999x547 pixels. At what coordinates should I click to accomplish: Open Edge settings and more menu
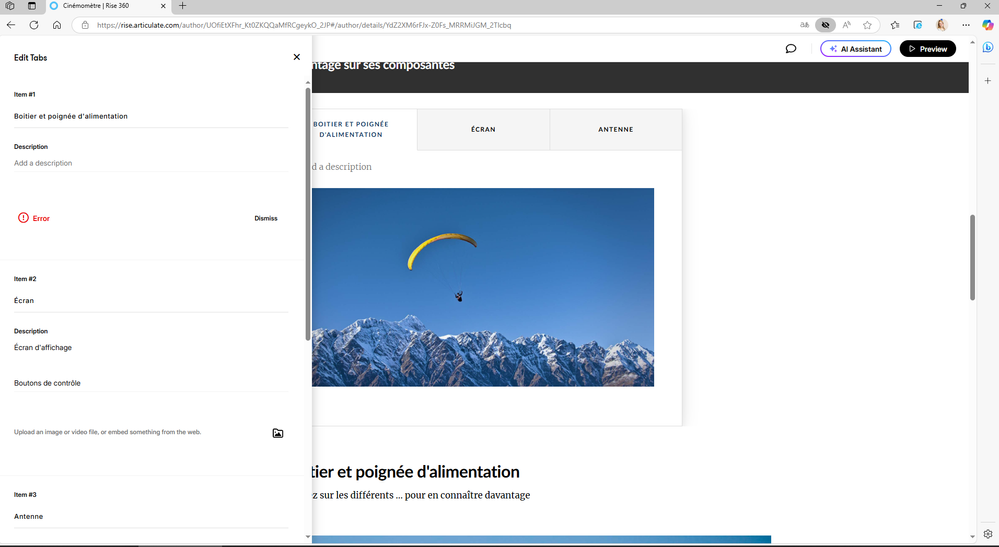966,25
